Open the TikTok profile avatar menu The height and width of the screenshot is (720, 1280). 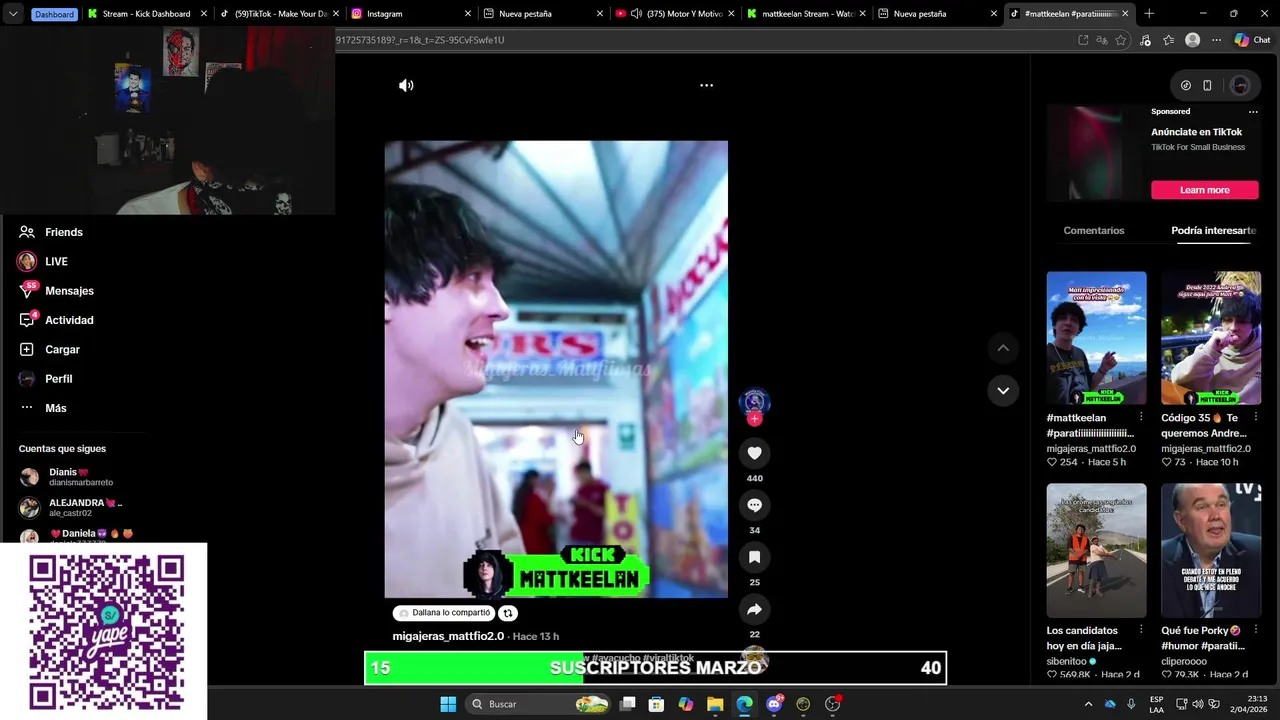tap(1240, 85)
